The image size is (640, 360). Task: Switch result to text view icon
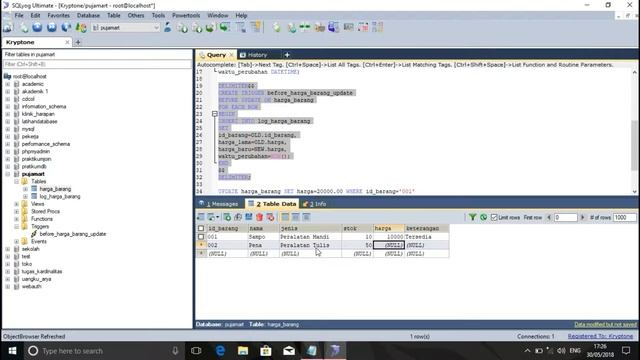click(306, 217)
